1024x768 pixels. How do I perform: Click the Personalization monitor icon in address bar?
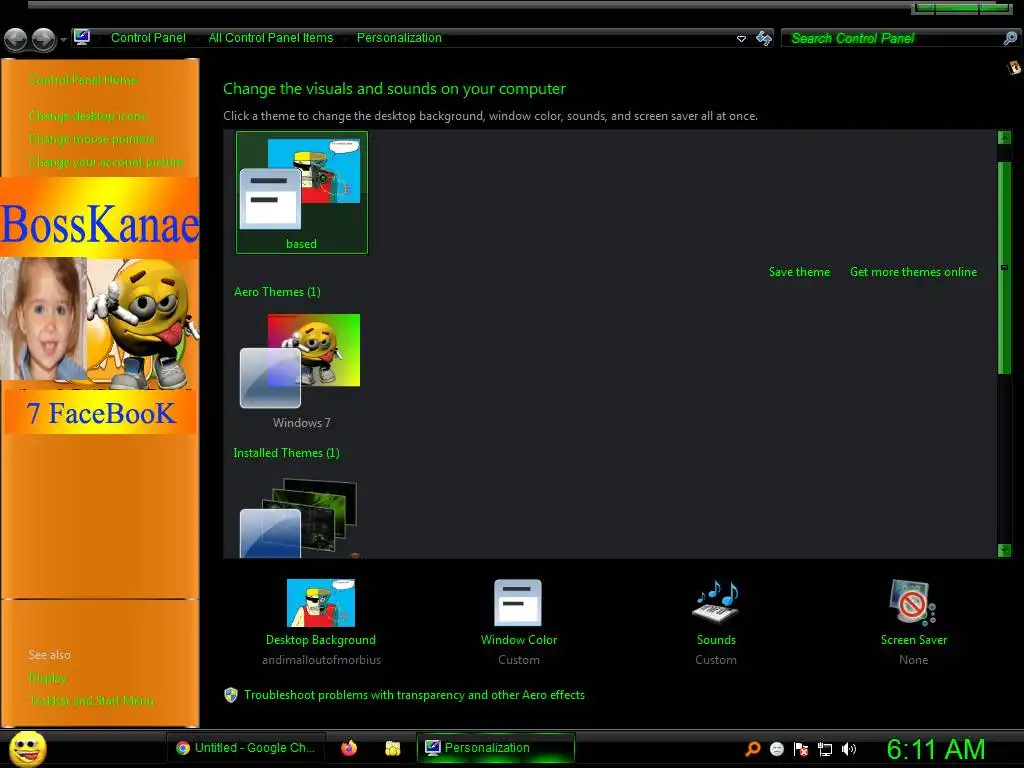tap(82, 37)
